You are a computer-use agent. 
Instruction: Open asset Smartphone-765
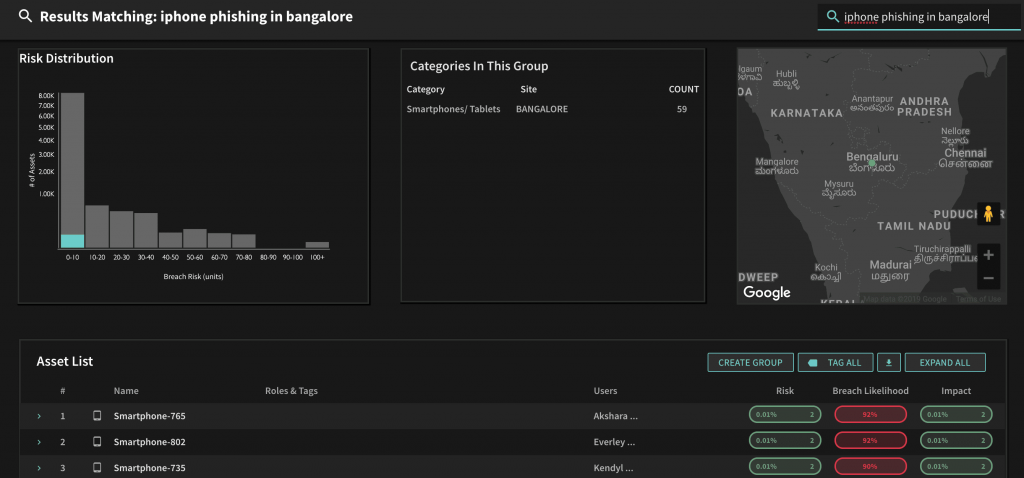150,416
